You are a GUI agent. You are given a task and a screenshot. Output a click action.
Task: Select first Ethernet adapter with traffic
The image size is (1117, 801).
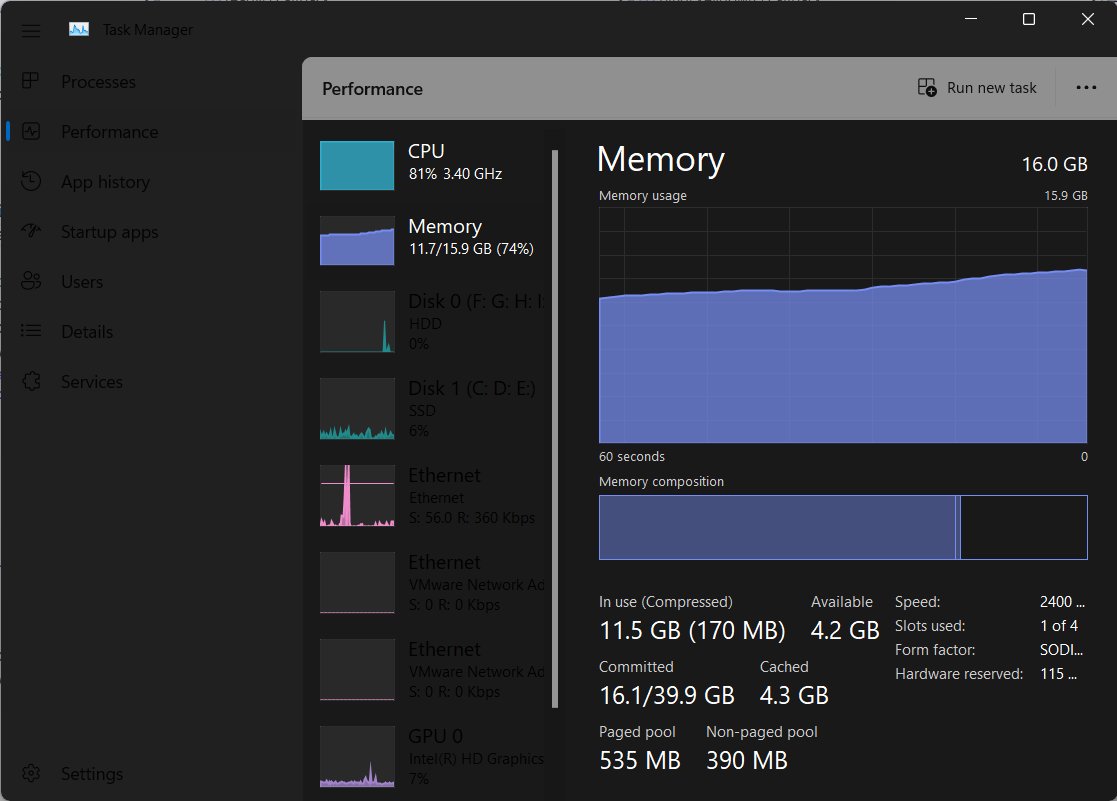[431, 495]
